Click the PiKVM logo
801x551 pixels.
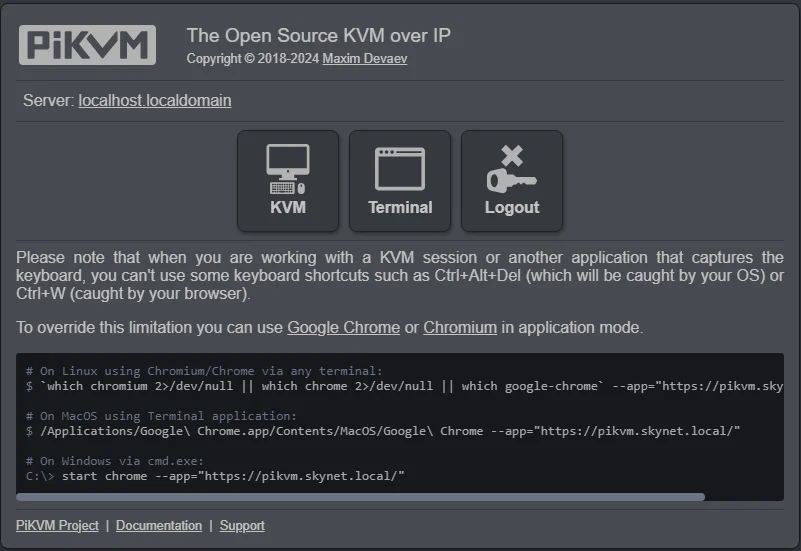87,45
